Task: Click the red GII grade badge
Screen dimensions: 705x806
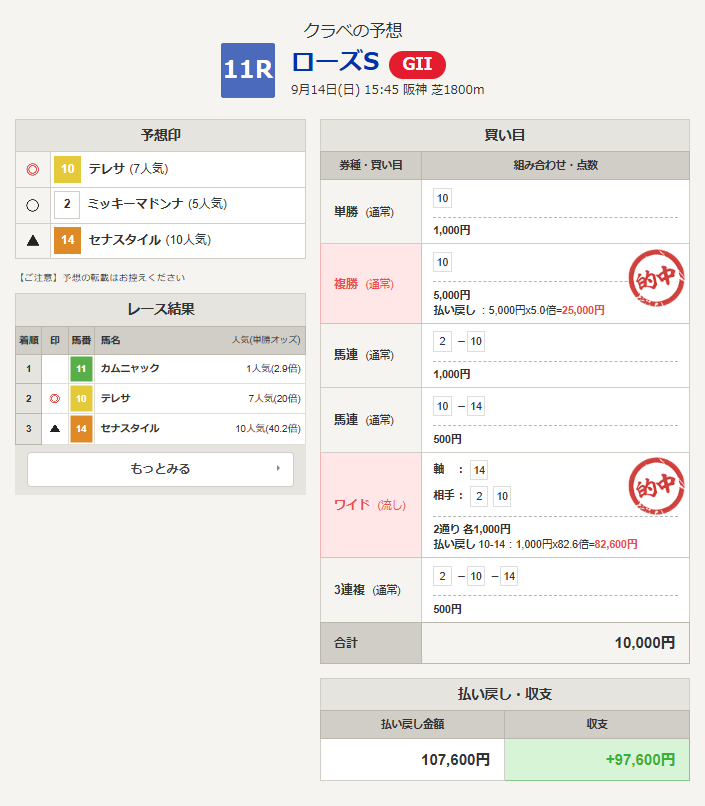Action: (417, 64)
